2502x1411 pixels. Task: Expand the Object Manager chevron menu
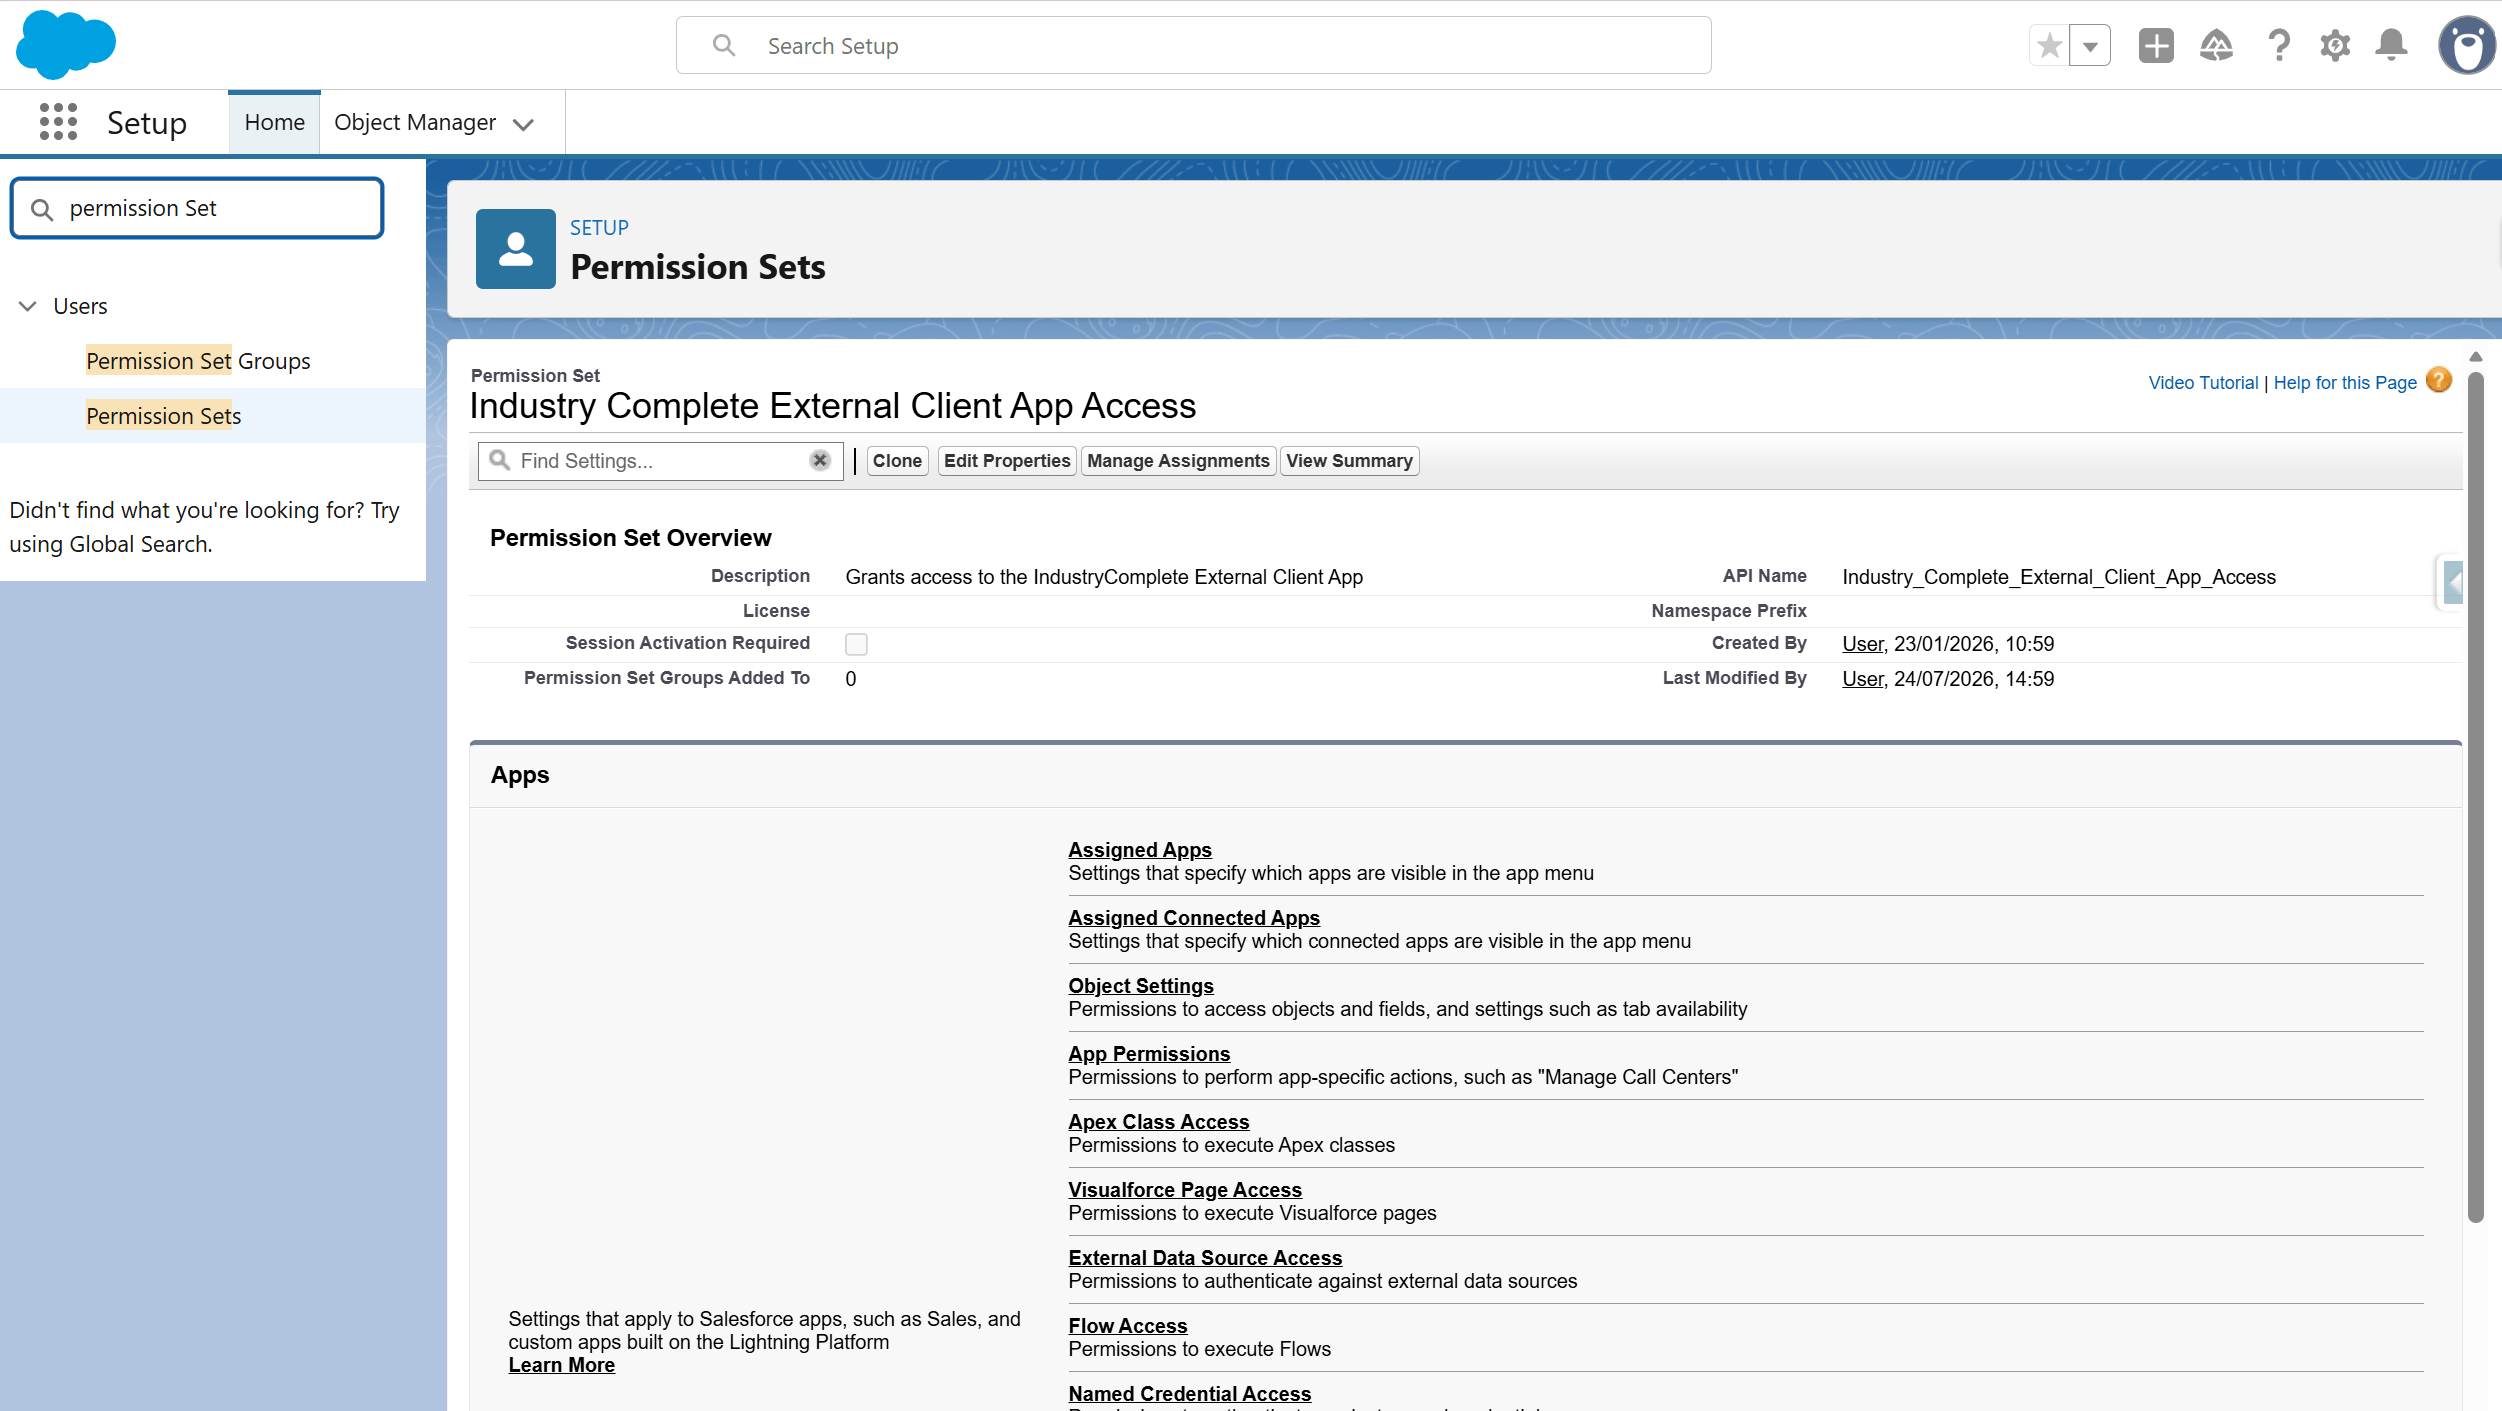[x=523, y=124]
